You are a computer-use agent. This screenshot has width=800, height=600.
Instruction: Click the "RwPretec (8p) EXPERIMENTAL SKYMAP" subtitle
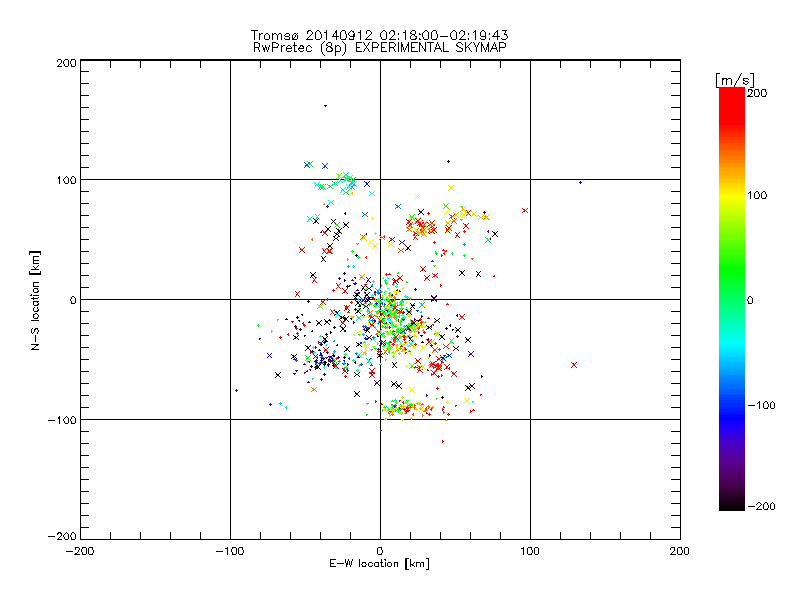point(379,48)
